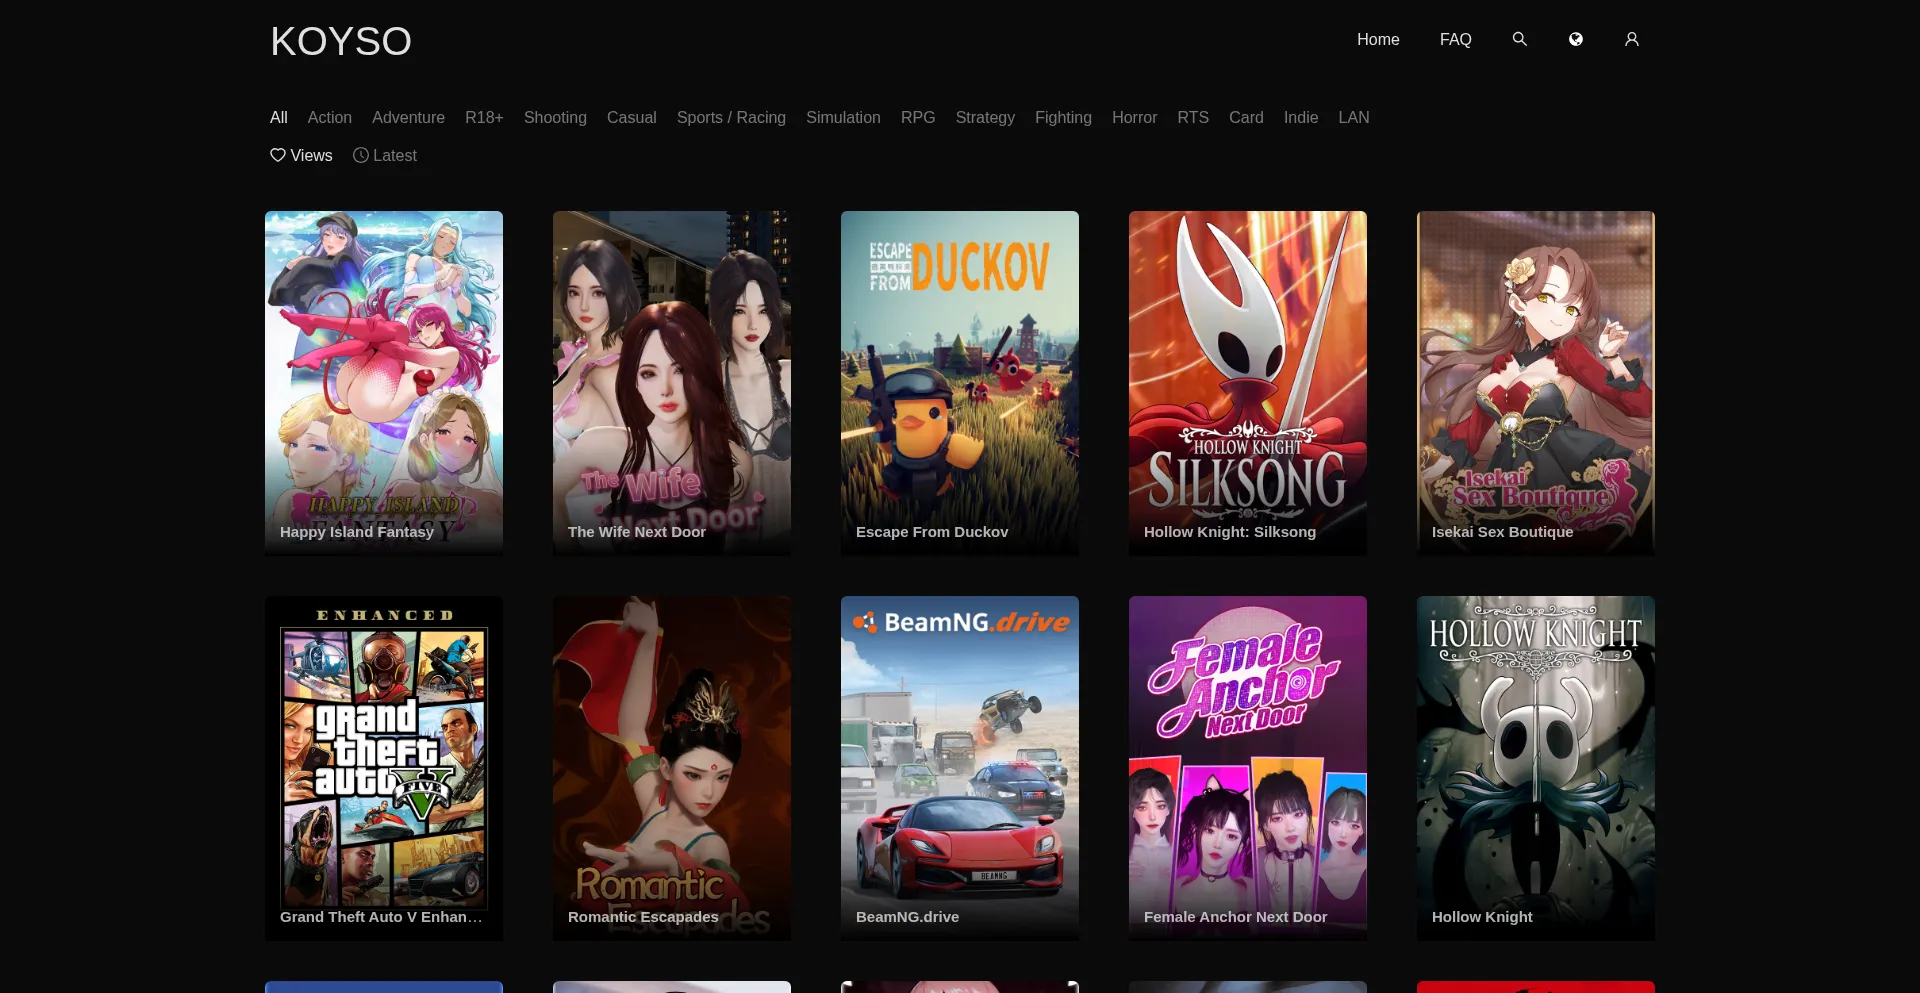Open the Happy Island Fantasy game card
Viewport: 1920px width, 993px height.
[384, 383]
